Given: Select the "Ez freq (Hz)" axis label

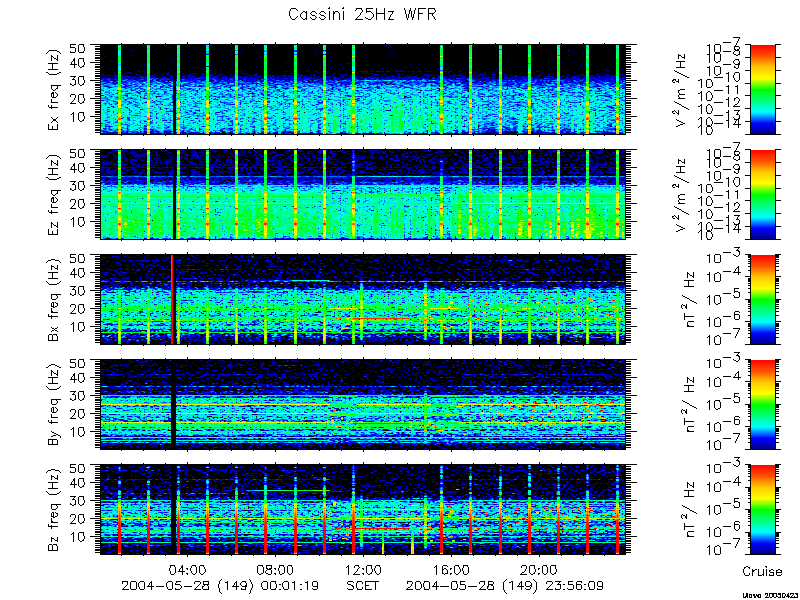Looking at the screenshot, I should pyautogui.click(x=54, y=194).
